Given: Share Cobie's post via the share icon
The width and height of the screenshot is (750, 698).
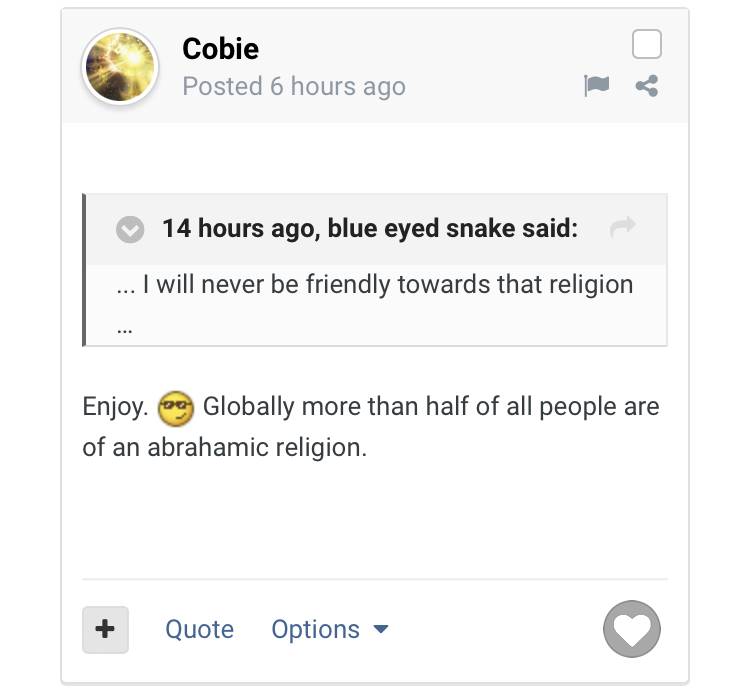Looking at the screenshot, I should (647, 86).
